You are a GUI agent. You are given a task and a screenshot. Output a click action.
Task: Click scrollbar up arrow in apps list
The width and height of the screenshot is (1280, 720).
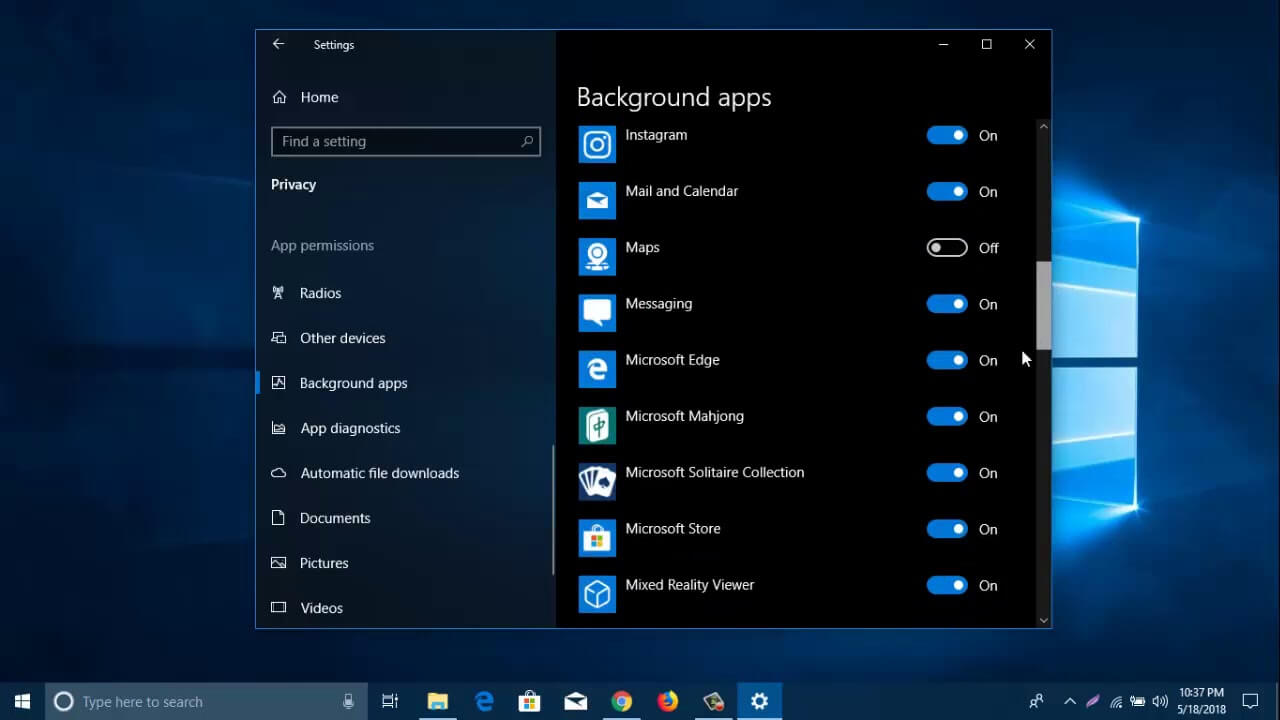(1044, 127)
